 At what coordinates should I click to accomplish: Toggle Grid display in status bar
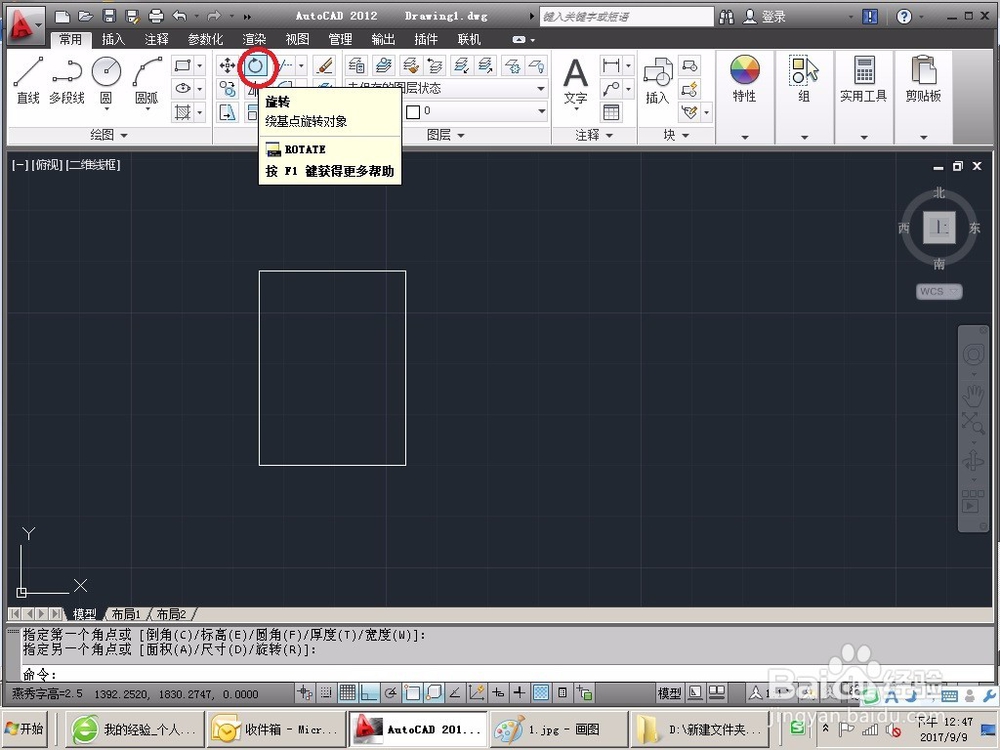tap(348, 693)
